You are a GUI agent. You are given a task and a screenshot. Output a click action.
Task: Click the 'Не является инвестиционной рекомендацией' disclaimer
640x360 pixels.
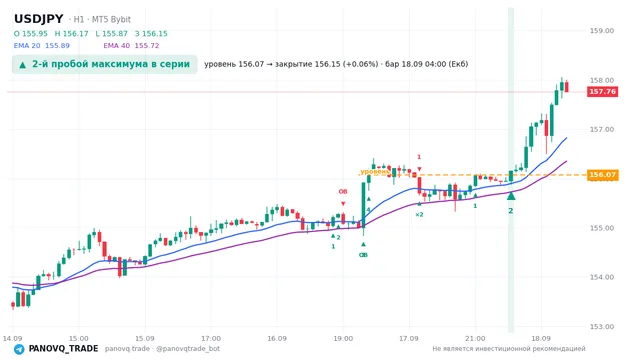click(x=509, y=349)
